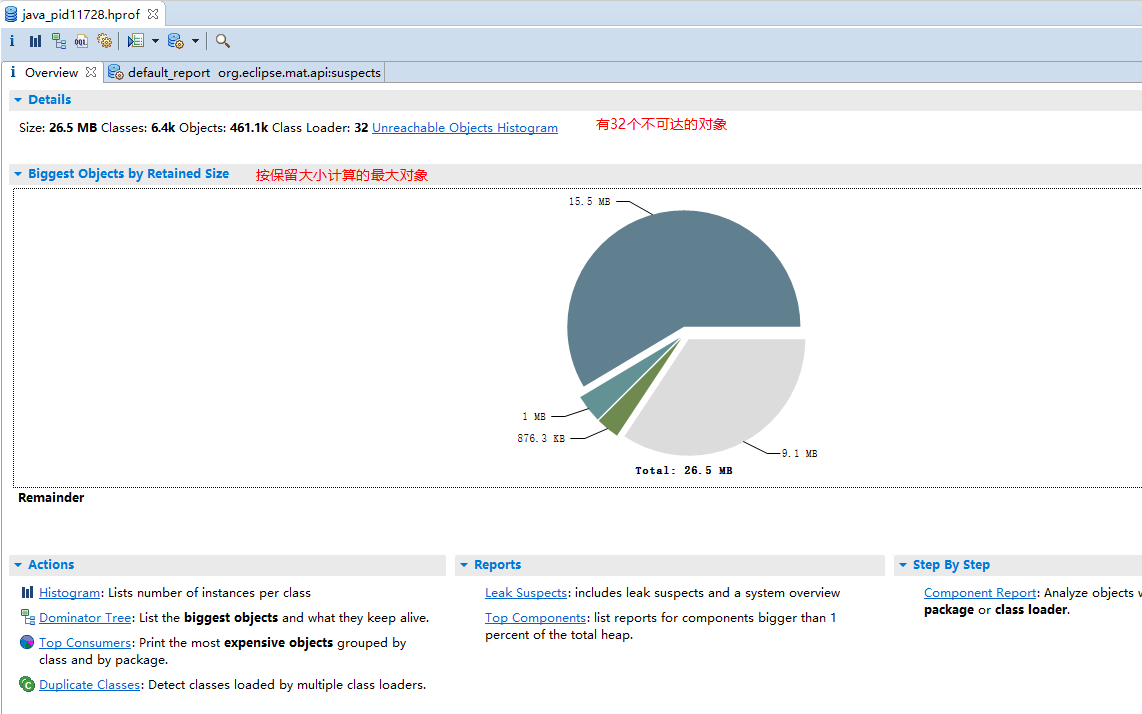Open Thread Overview gears icon
The height and width of the screenshot is (714, 1142).
(x=105, y=41)
